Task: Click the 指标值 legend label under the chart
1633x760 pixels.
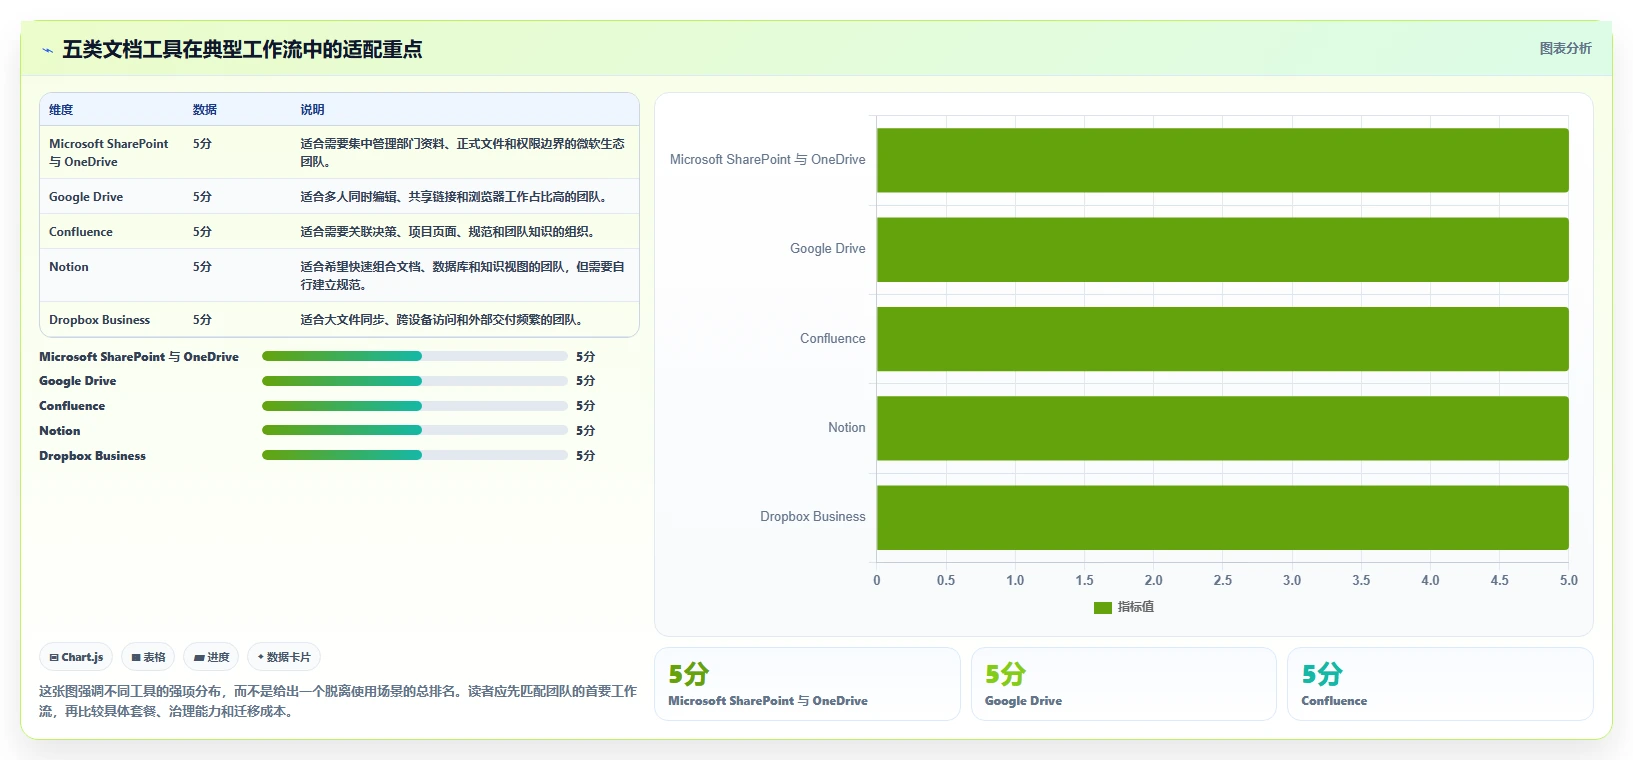Action: pos(1136,607)
